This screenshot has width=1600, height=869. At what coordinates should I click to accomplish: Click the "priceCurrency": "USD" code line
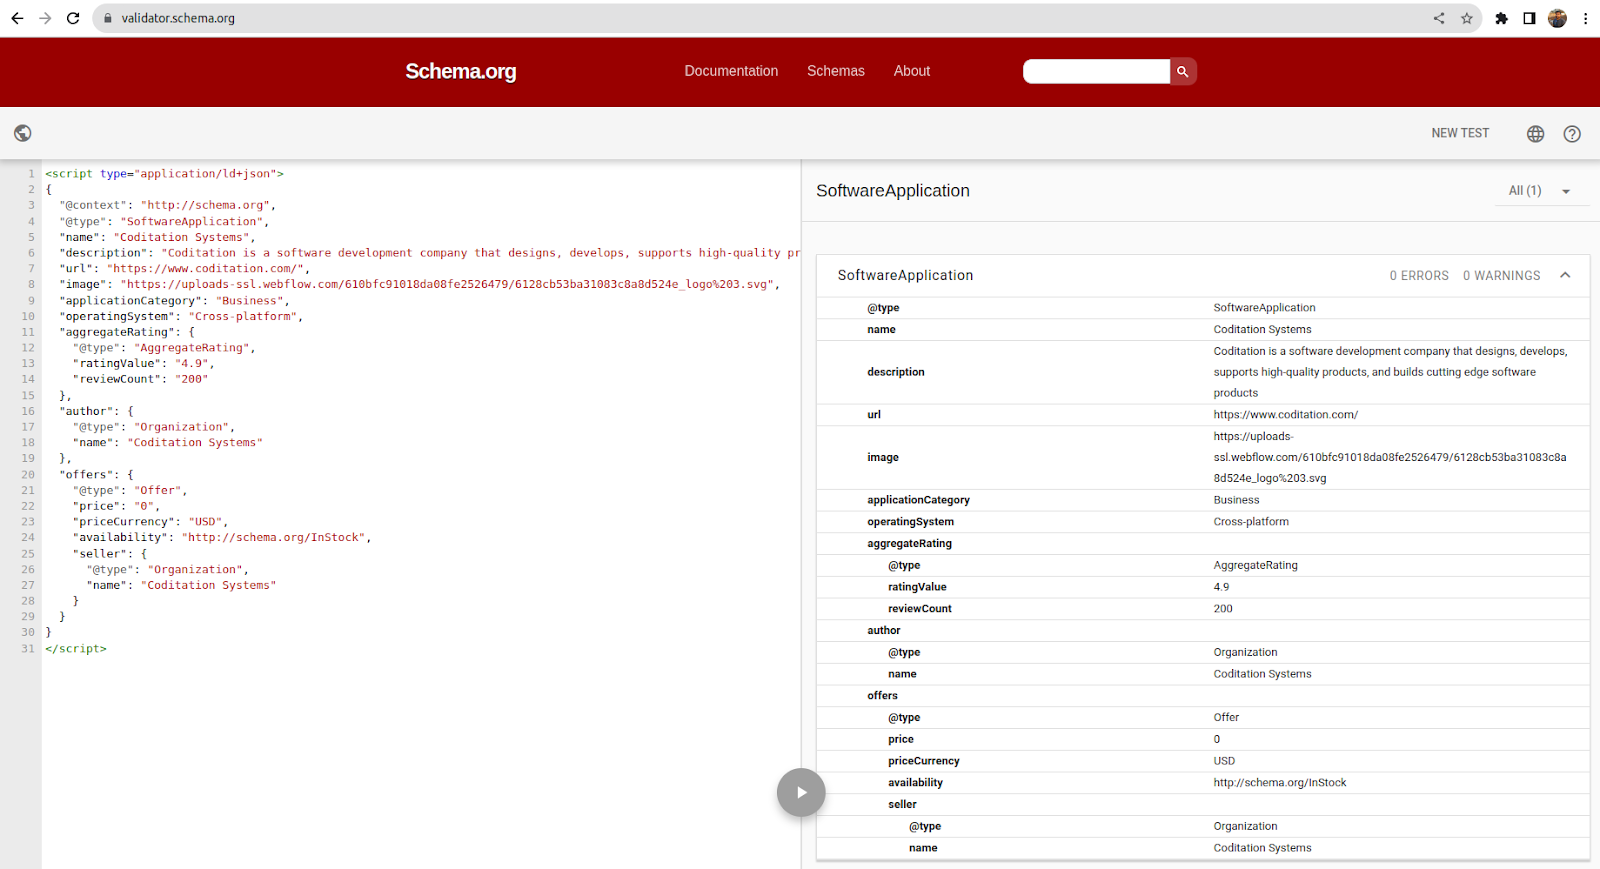pyautogui.click(x=151, y=522)
